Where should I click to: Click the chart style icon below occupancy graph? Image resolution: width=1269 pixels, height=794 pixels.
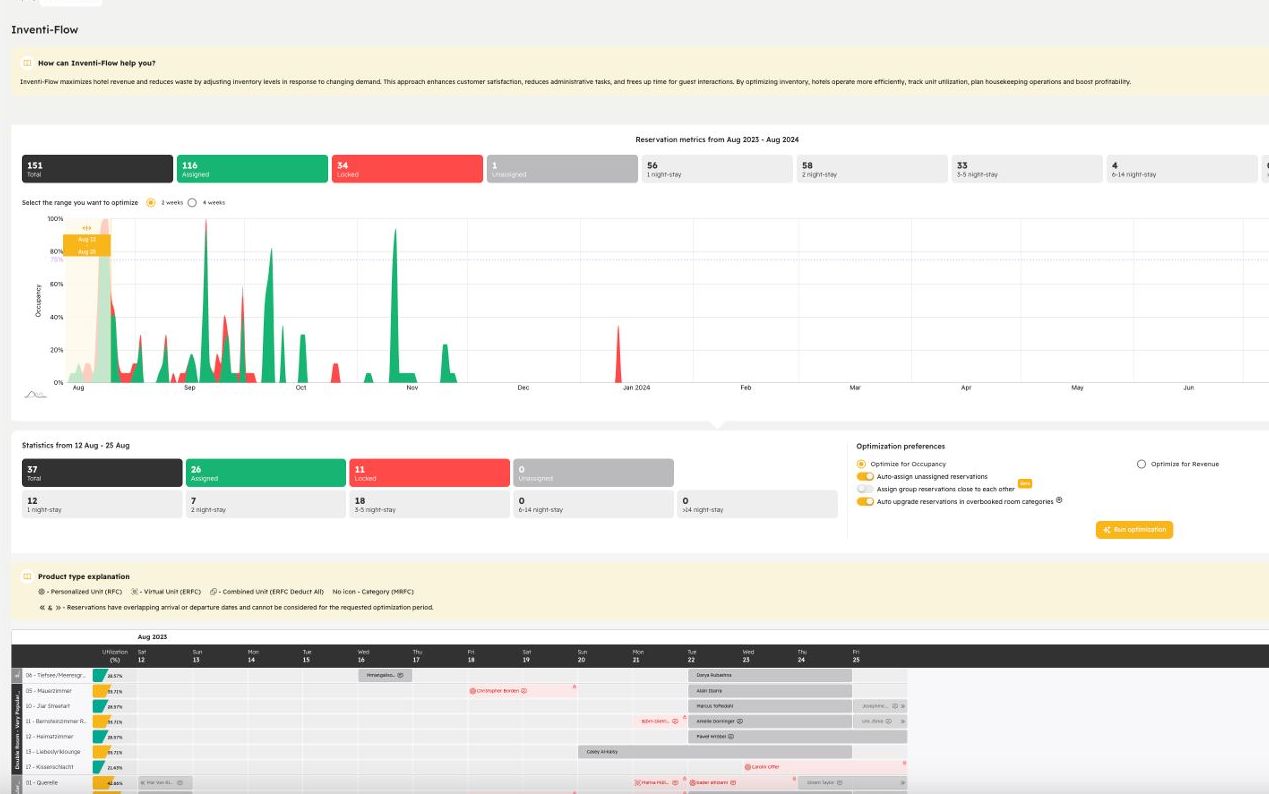(x=35, y=394)
